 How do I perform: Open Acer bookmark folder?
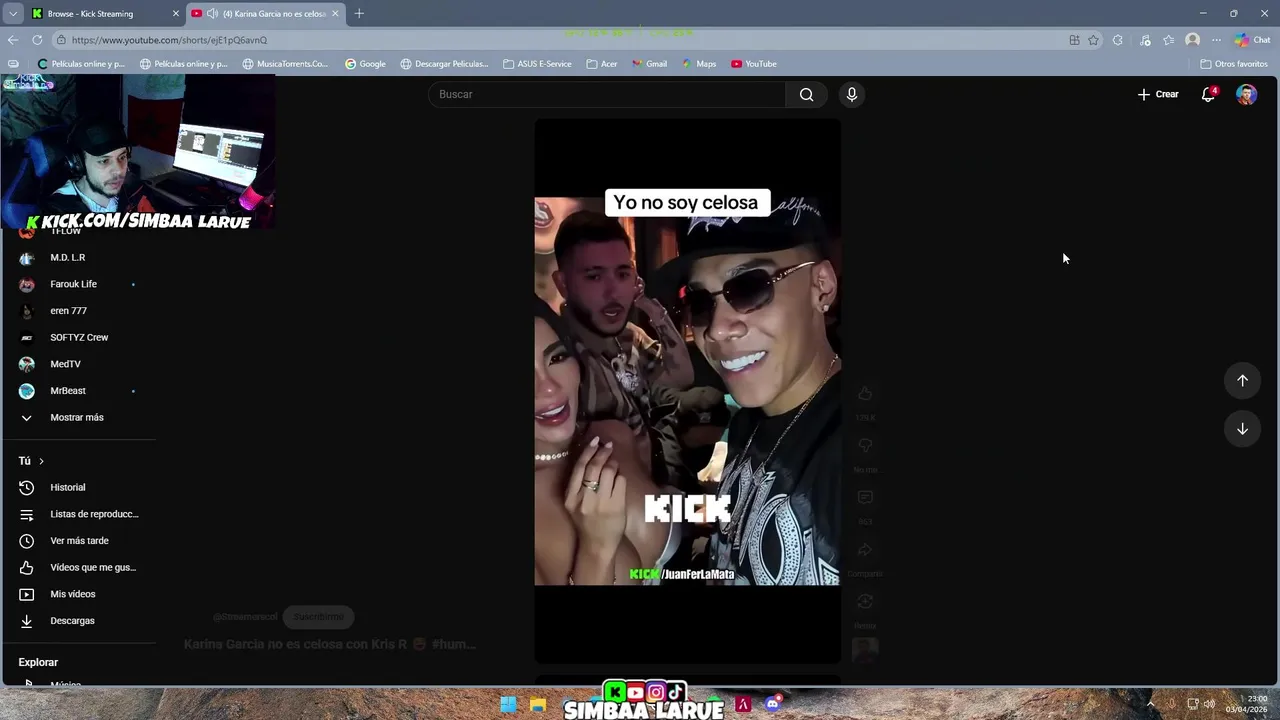tap(602, 64)
